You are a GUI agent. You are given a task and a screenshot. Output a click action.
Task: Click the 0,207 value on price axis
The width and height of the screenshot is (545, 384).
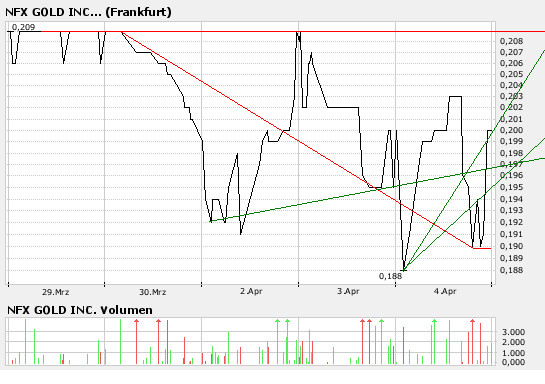point(511,52)
